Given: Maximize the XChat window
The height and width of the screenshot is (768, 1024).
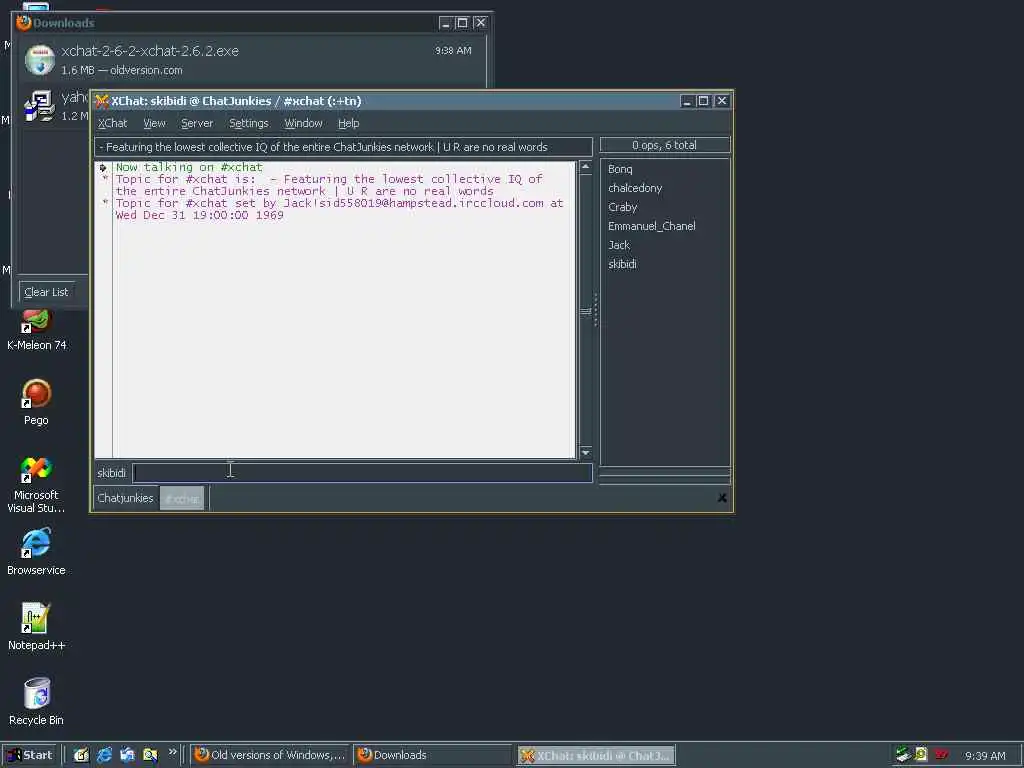Looking at the screenshot, I should point(703,101).
